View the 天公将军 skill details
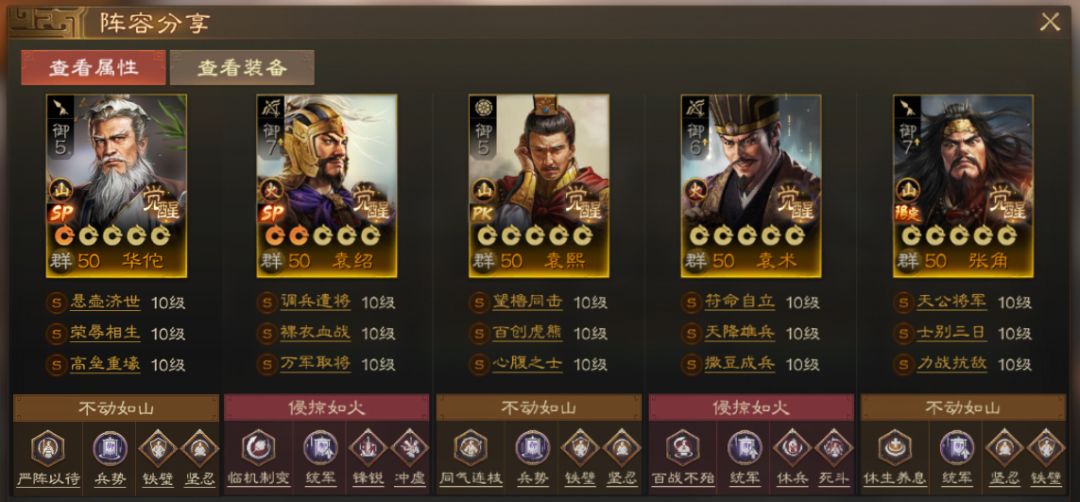Image resolution: width=1080 pixels, height=502 pixels. click(x=952, y=302)
